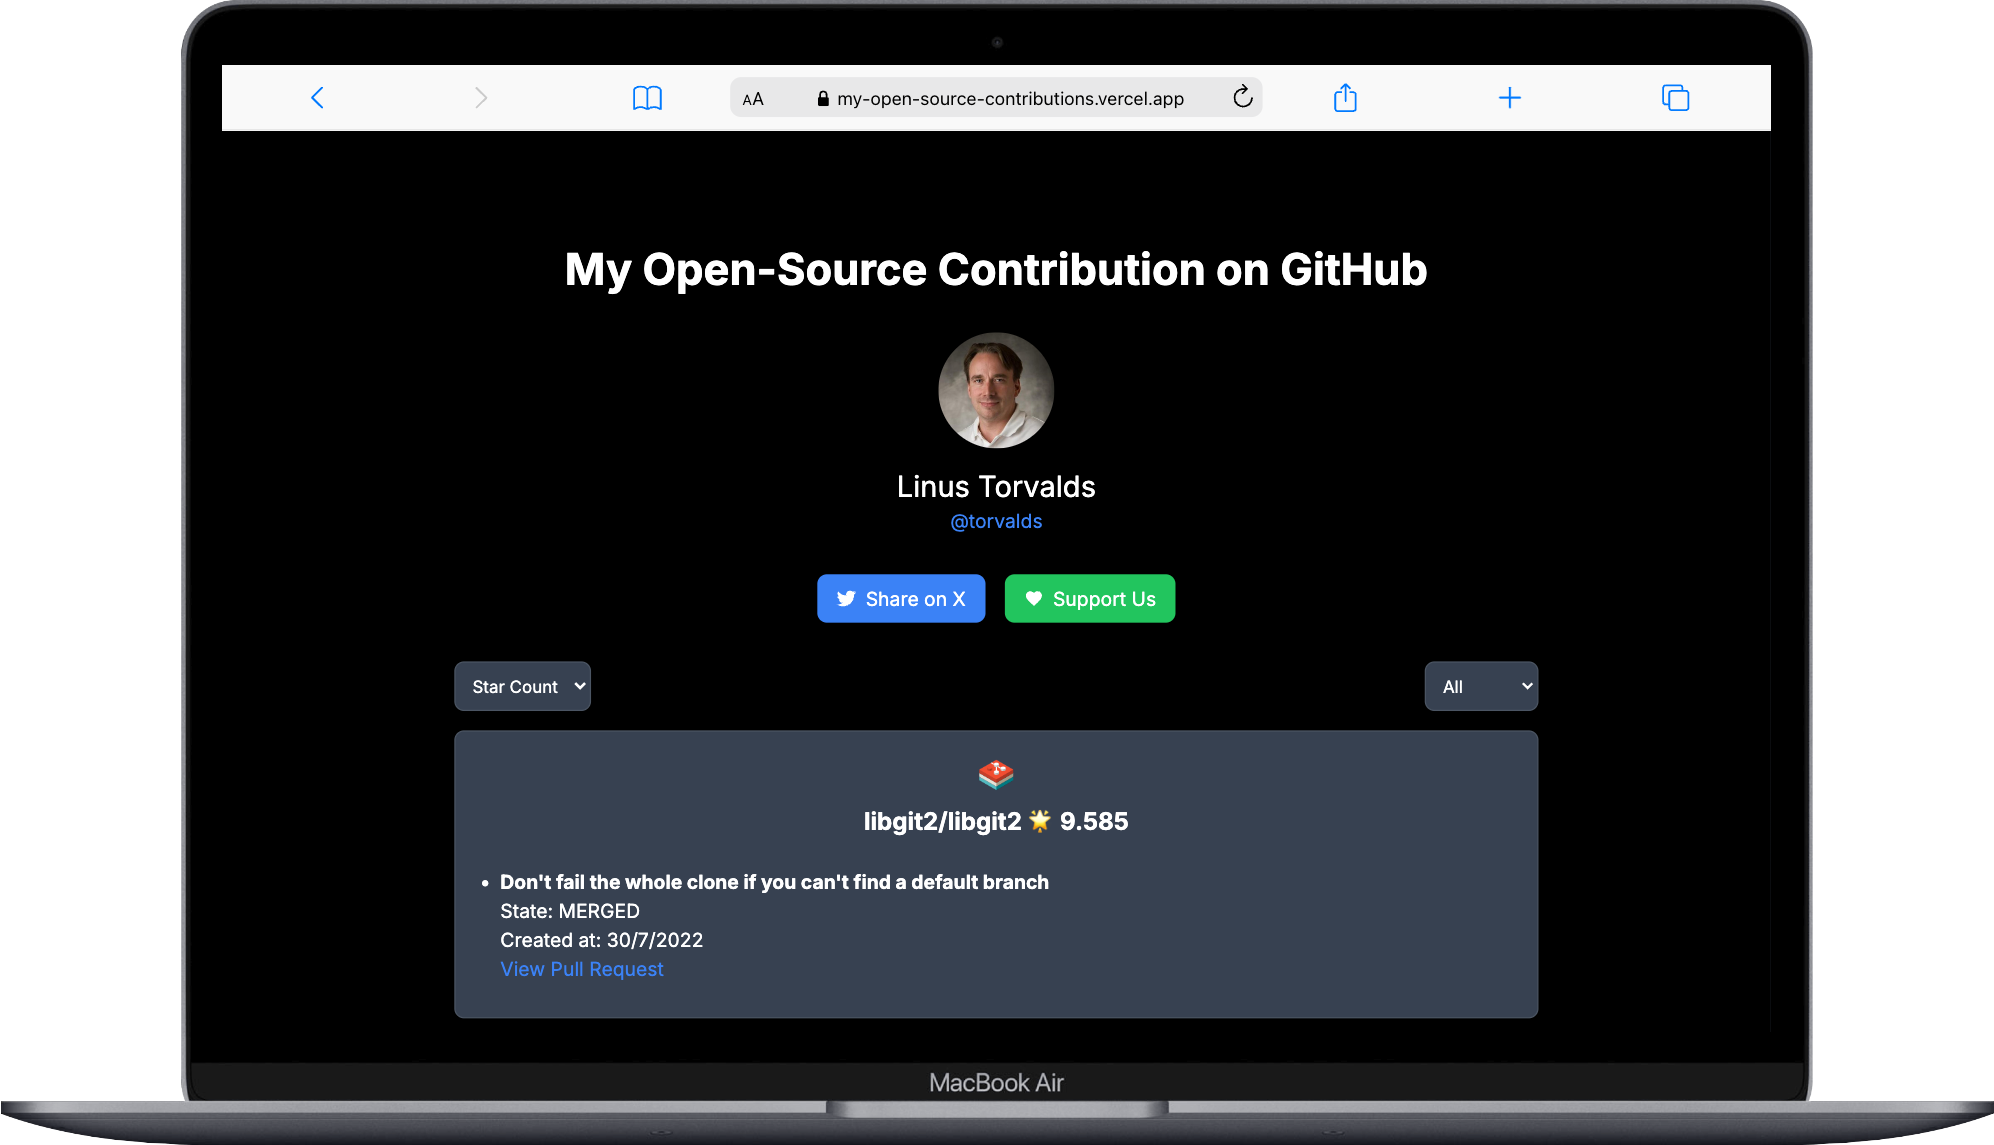Viewport: 1994px width, 1145px height.
Task: Click the State: MERGED text
Action: coord(570,912)
